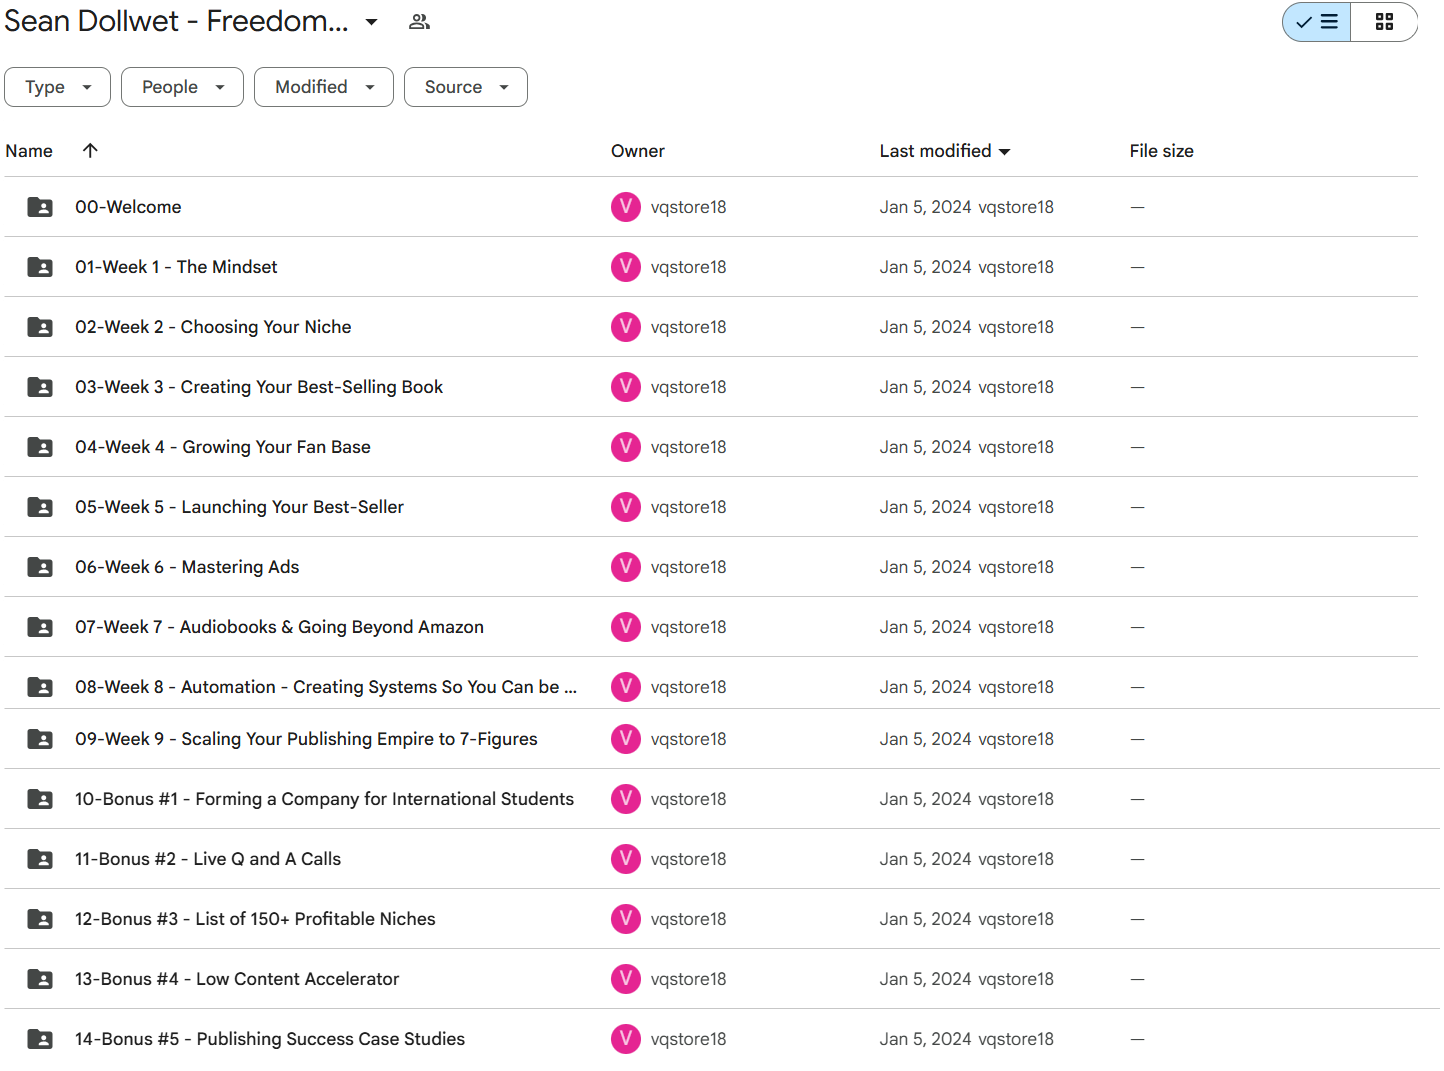Click the 02-Week 2 shared folder icon
Screen dimensions: 1444x1071
(x=40, y=327)
